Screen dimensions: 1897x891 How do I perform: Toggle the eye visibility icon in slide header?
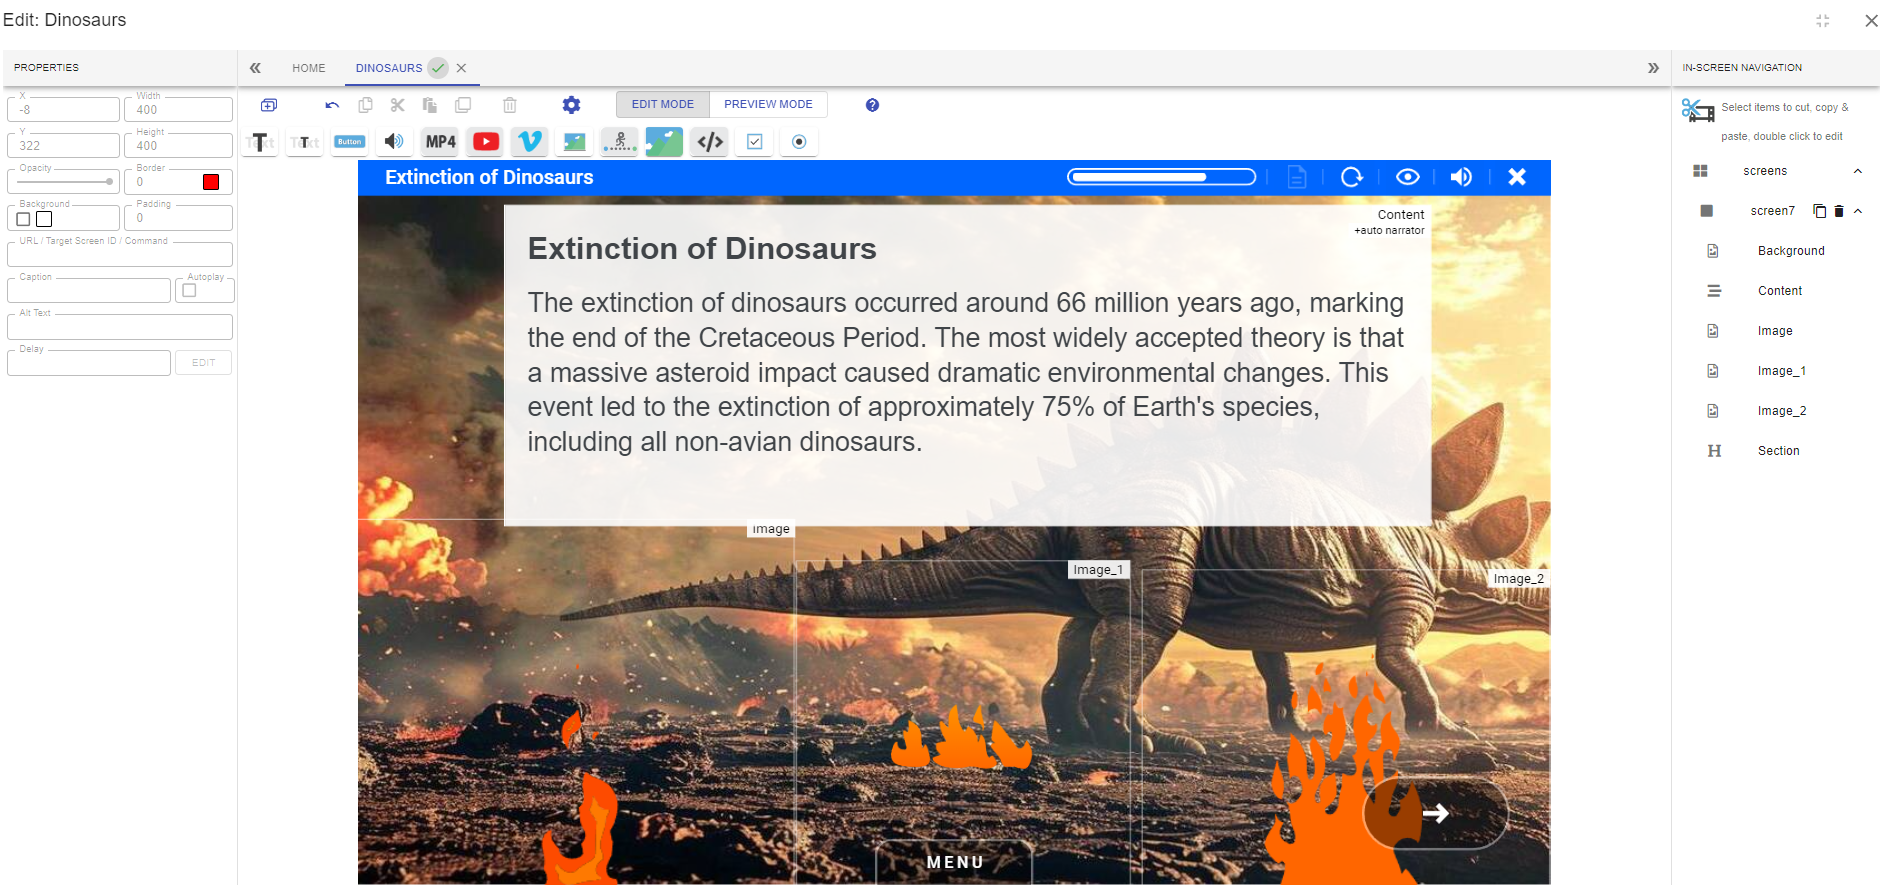coord(1407,177)
